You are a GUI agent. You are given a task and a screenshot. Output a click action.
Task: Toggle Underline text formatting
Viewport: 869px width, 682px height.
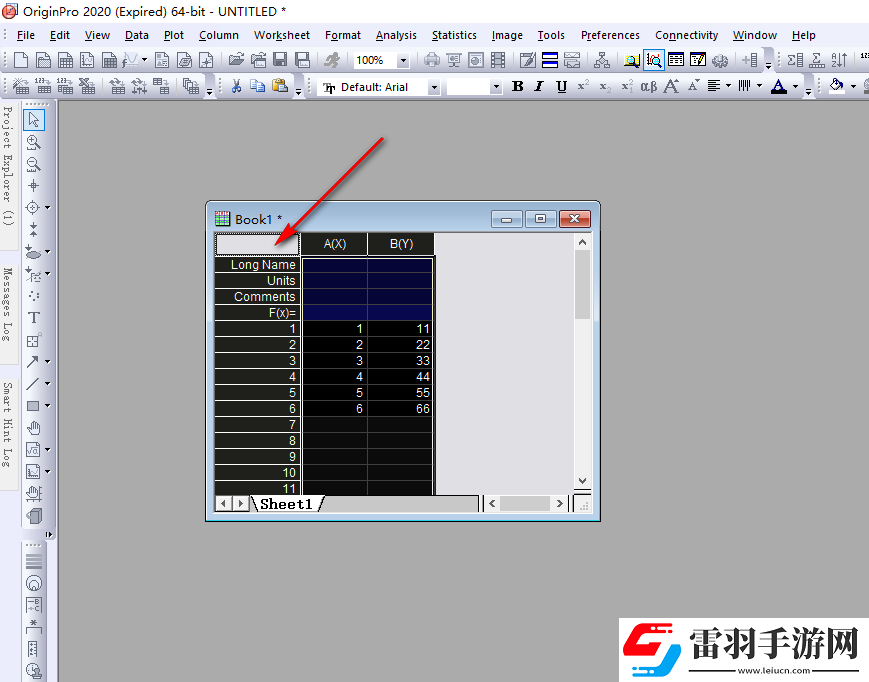point(561,87)
